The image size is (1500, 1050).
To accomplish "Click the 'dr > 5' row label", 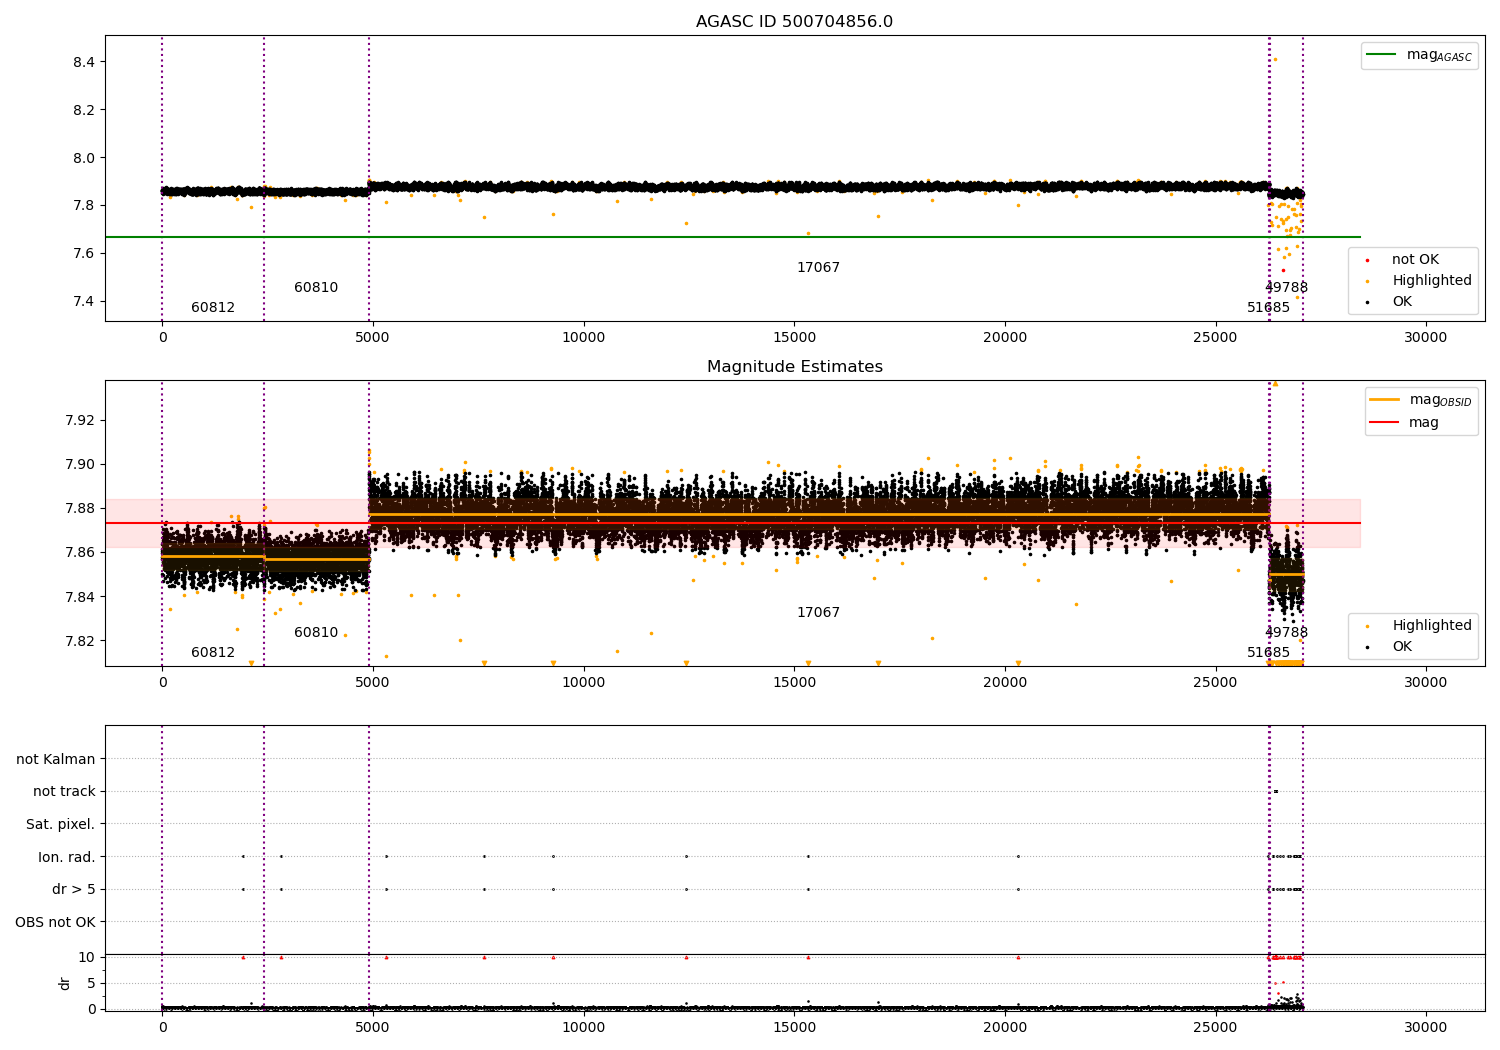I will 74,889.
